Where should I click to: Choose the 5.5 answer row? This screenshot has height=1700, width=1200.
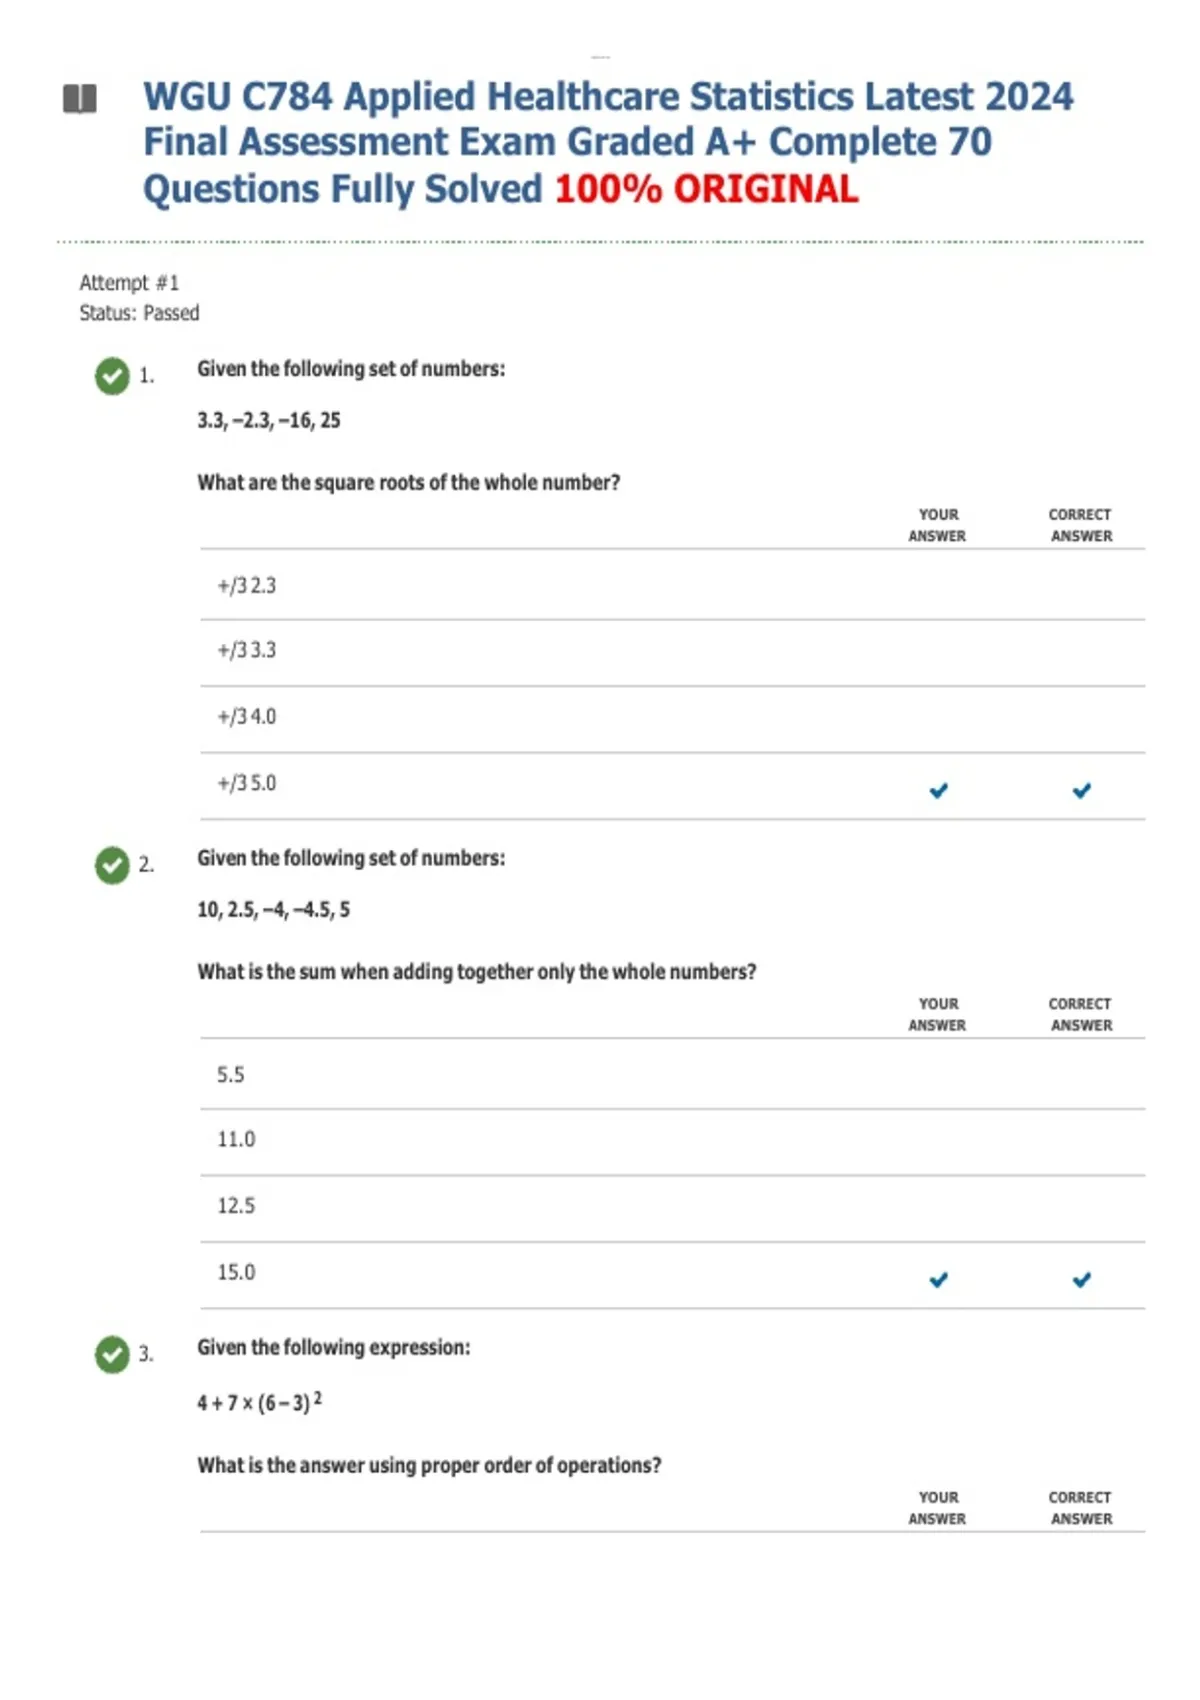tap(231, 1075)
